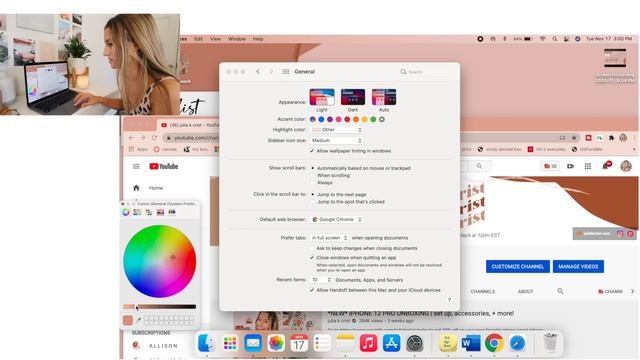This screenshot has width=640, height=360.
Task: Adjust the brightness slider in Colors panel
Action: coord(160,307)
